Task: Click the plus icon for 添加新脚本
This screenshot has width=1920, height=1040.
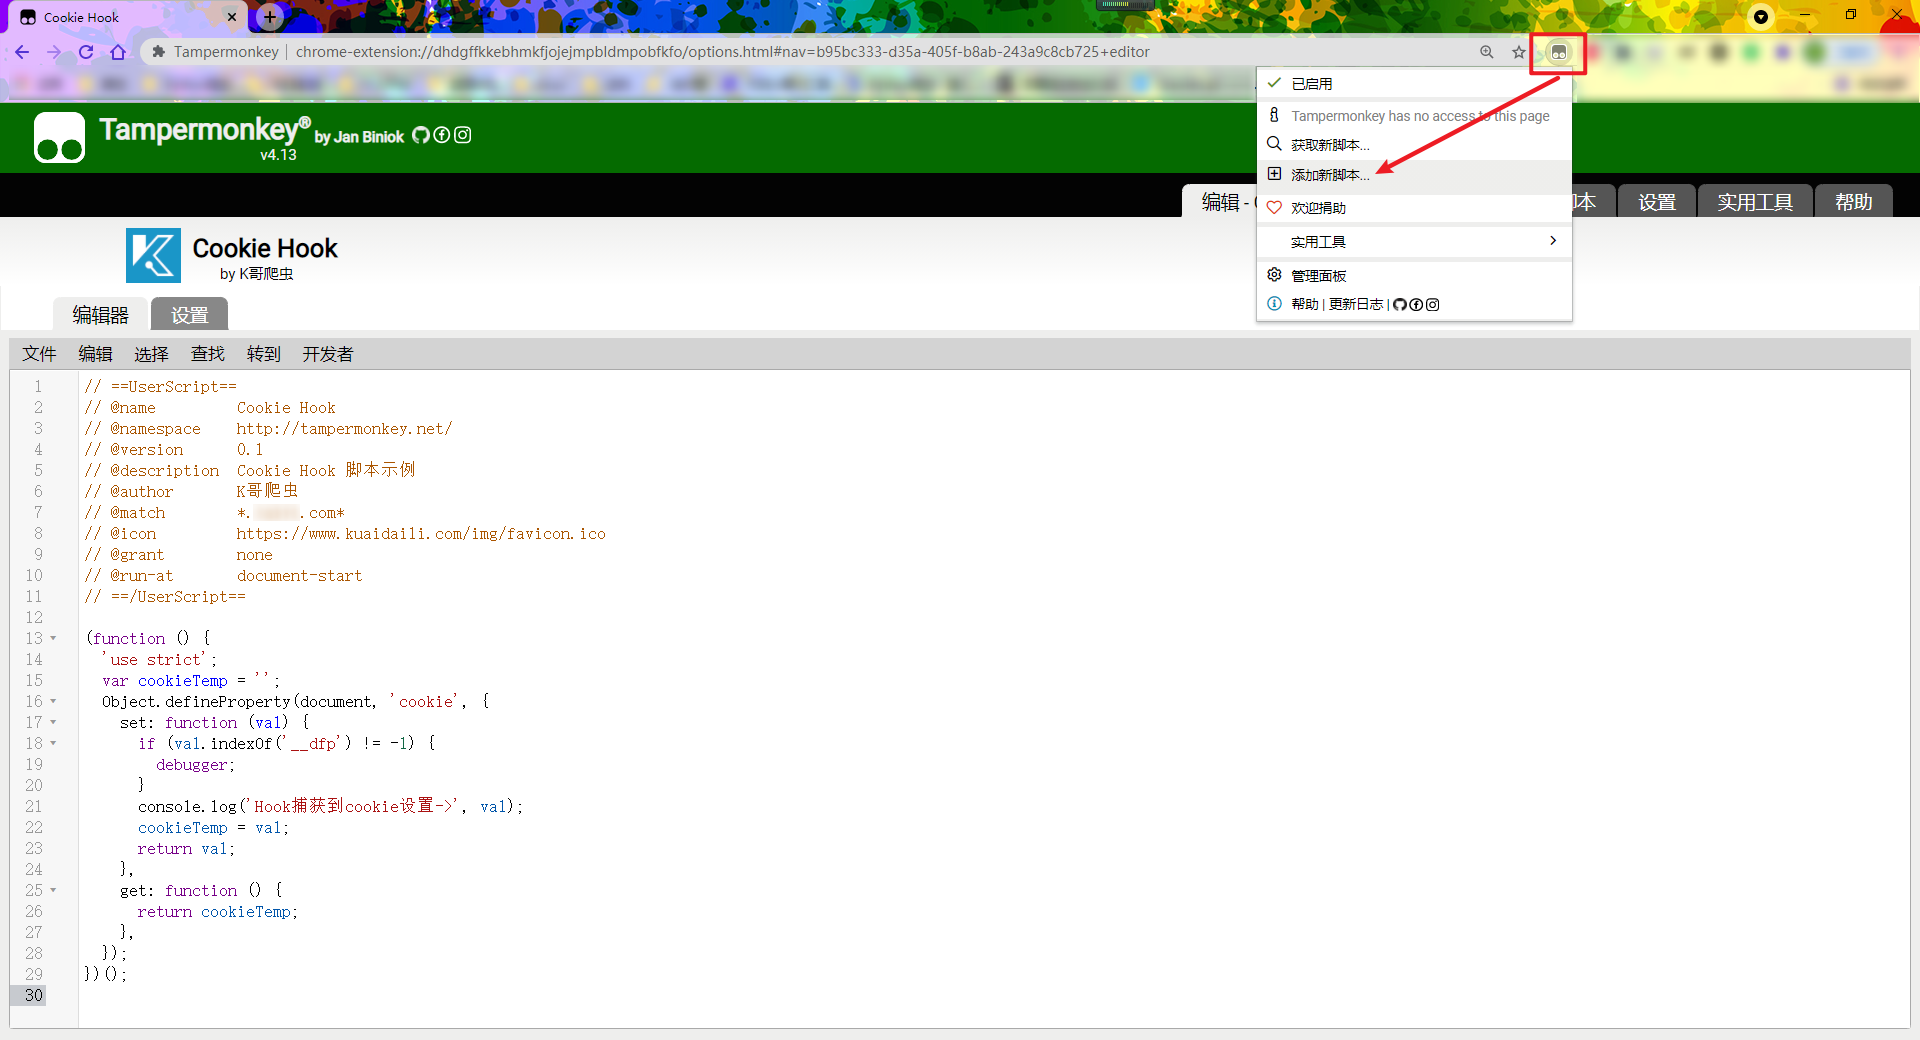Action: [1274, 174]
